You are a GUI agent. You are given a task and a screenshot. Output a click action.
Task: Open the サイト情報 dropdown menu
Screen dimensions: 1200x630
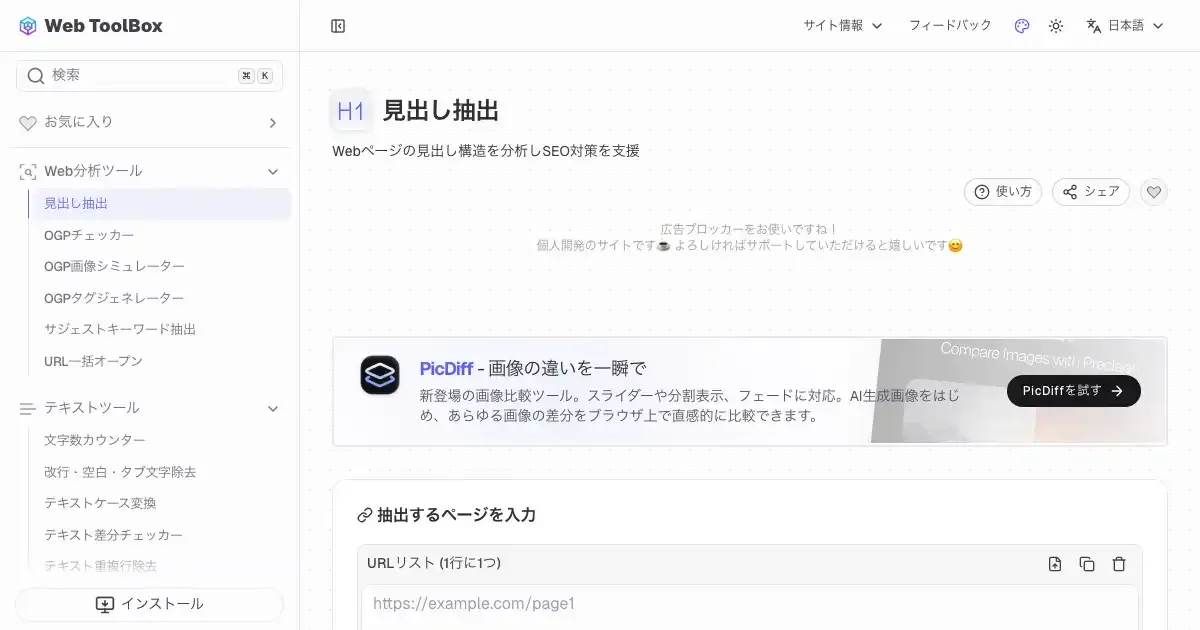click(x=842, y=26)
